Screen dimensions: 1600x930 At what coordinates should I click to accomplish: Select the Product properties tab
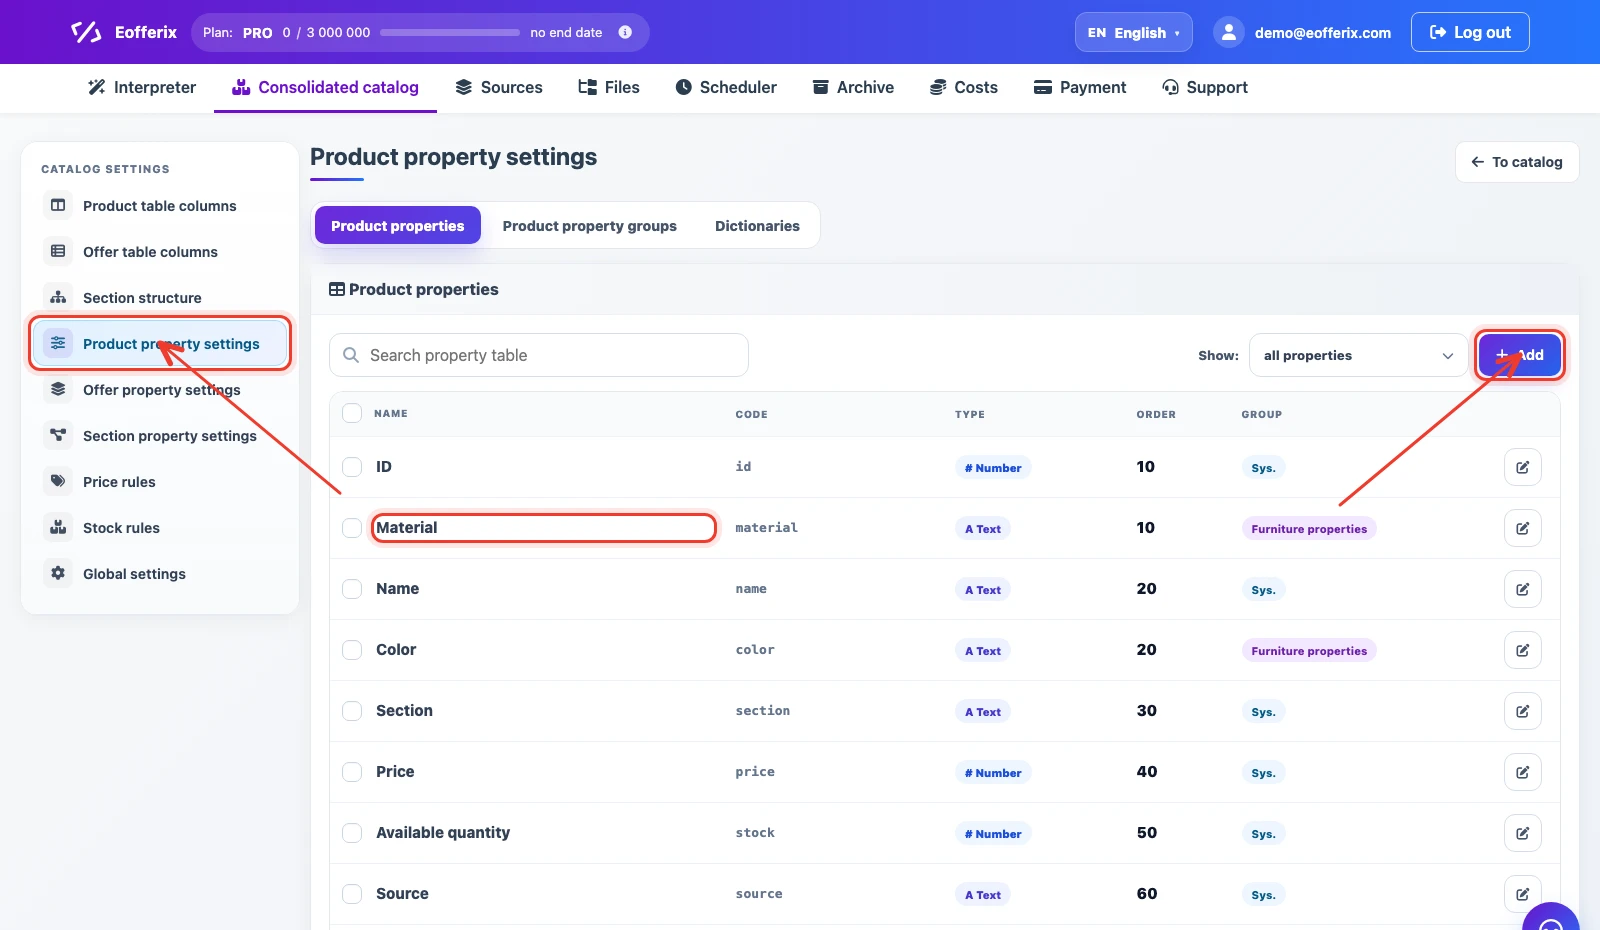click(398, 226)
